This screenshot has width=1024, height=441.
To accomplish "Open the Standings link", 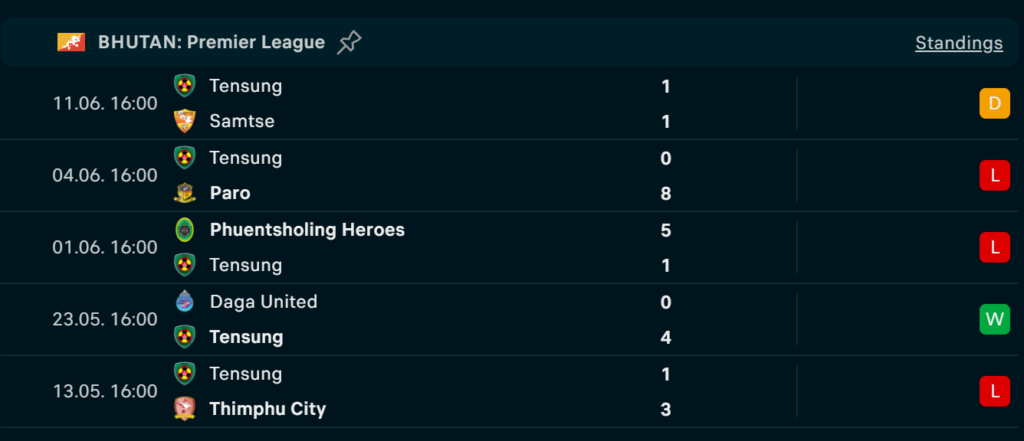I will [x=959, y=42].
